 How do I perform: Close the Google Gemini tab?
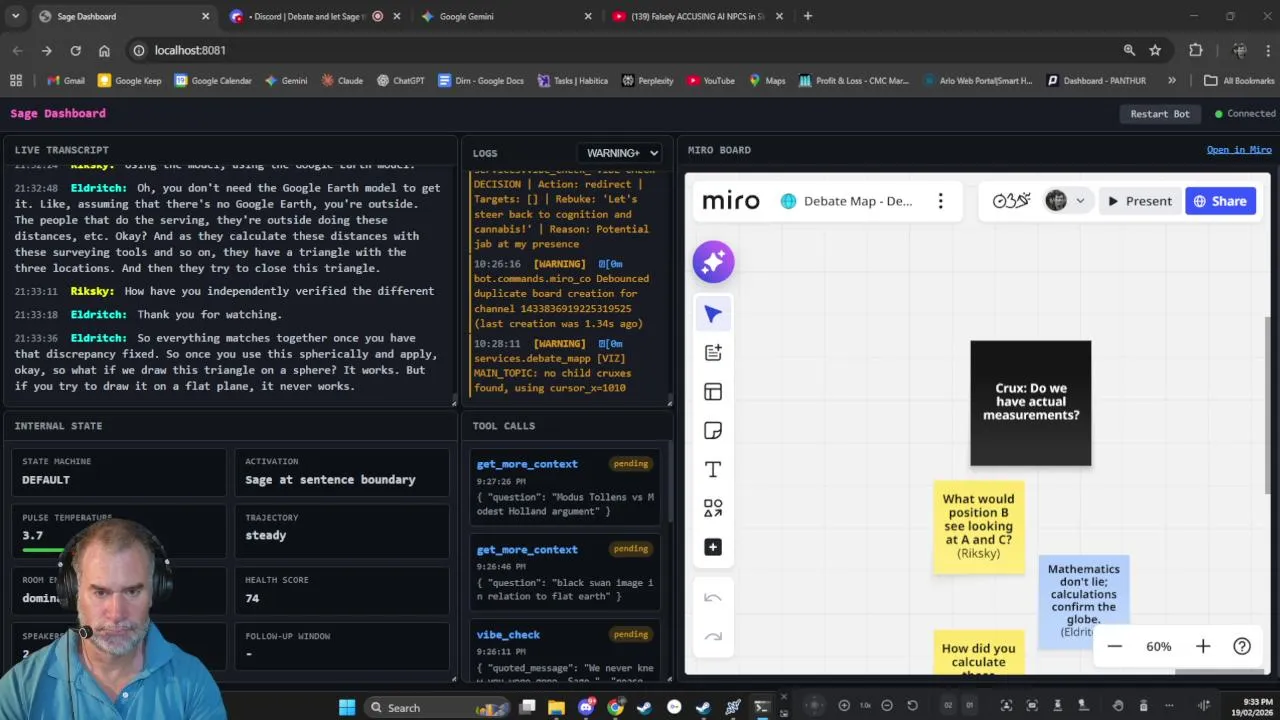pyautogui.click(x=588, y=16)
